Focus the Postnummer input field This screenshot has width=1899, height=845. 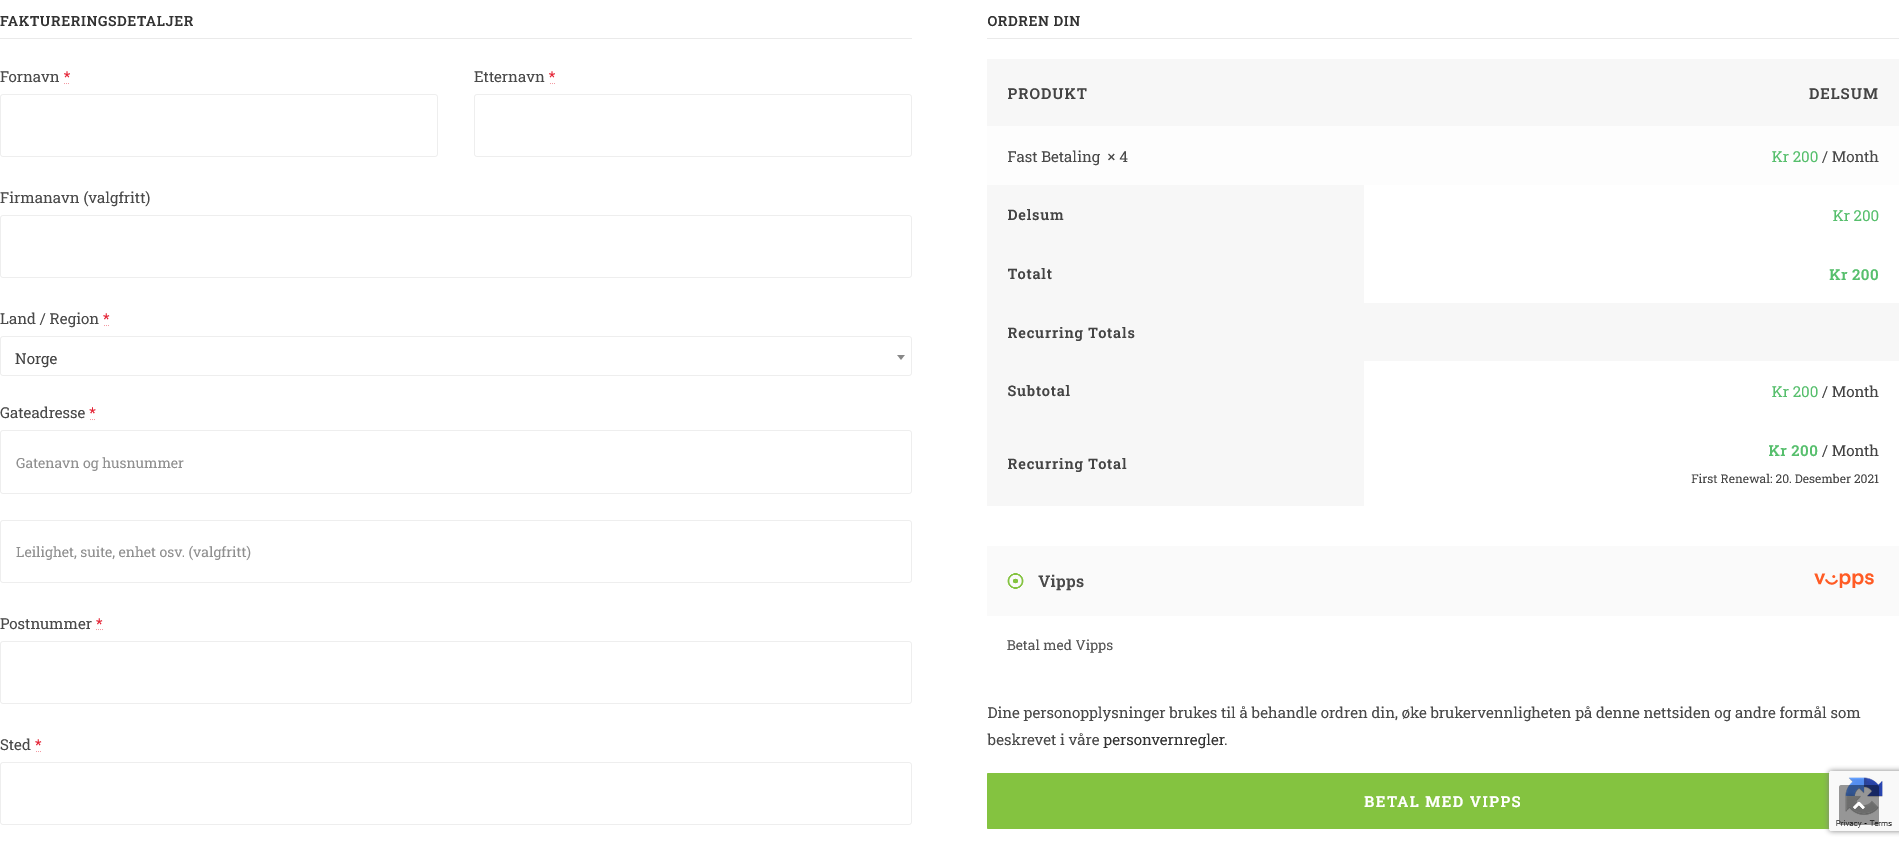(x=456, y=672)
